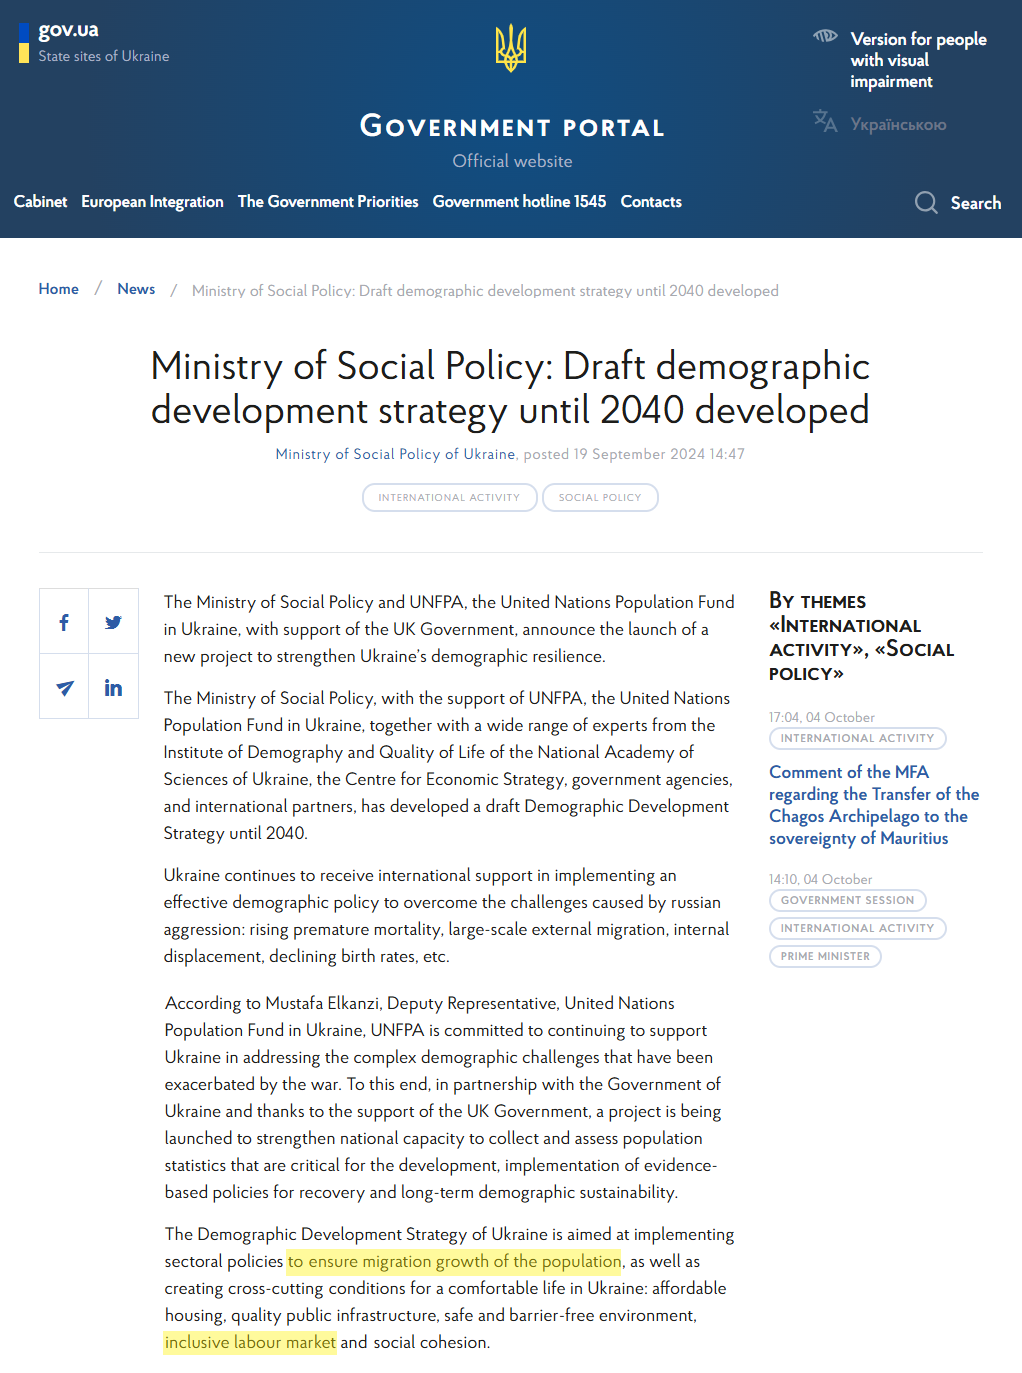Image resolution: width=1022 pixels, height=1373 pixels.
Task: Open the Cabinet menu
Action: (40, 201)
